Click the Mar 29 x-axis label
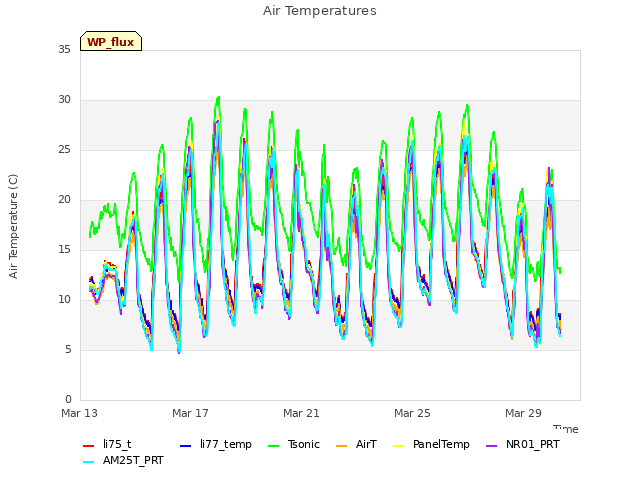The width and height of the screenshot is (640, 480). (x=523, y=413)
